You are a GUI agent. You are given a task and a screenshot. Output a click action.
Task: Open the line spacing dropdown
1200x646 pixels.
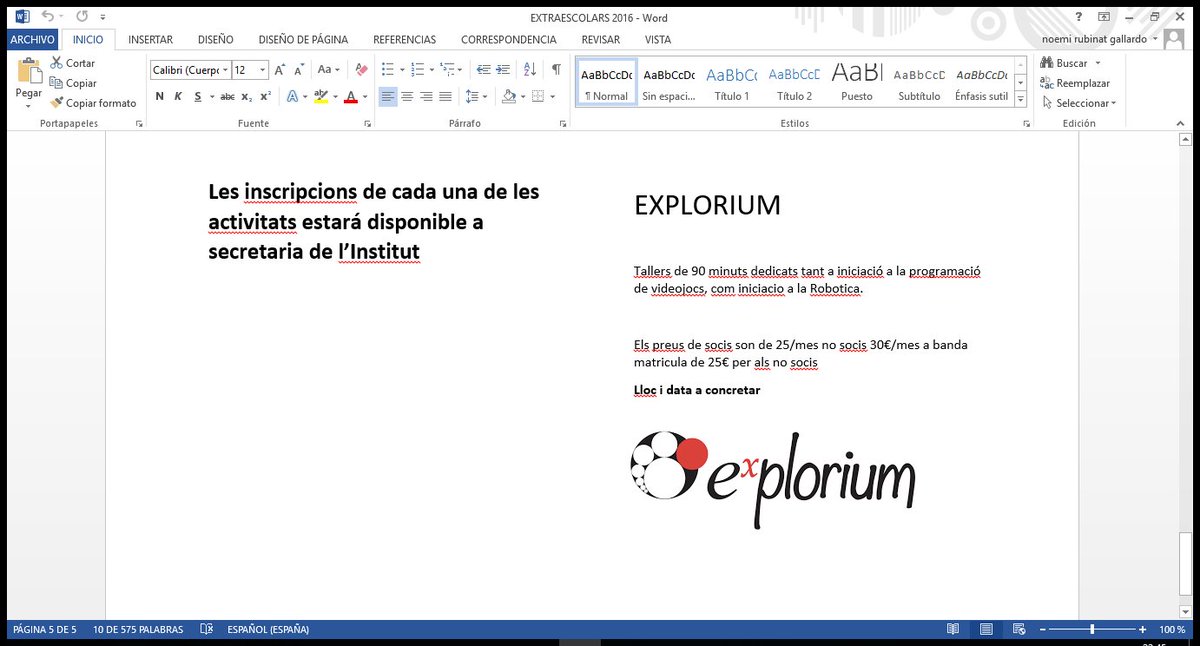(477, 96)
